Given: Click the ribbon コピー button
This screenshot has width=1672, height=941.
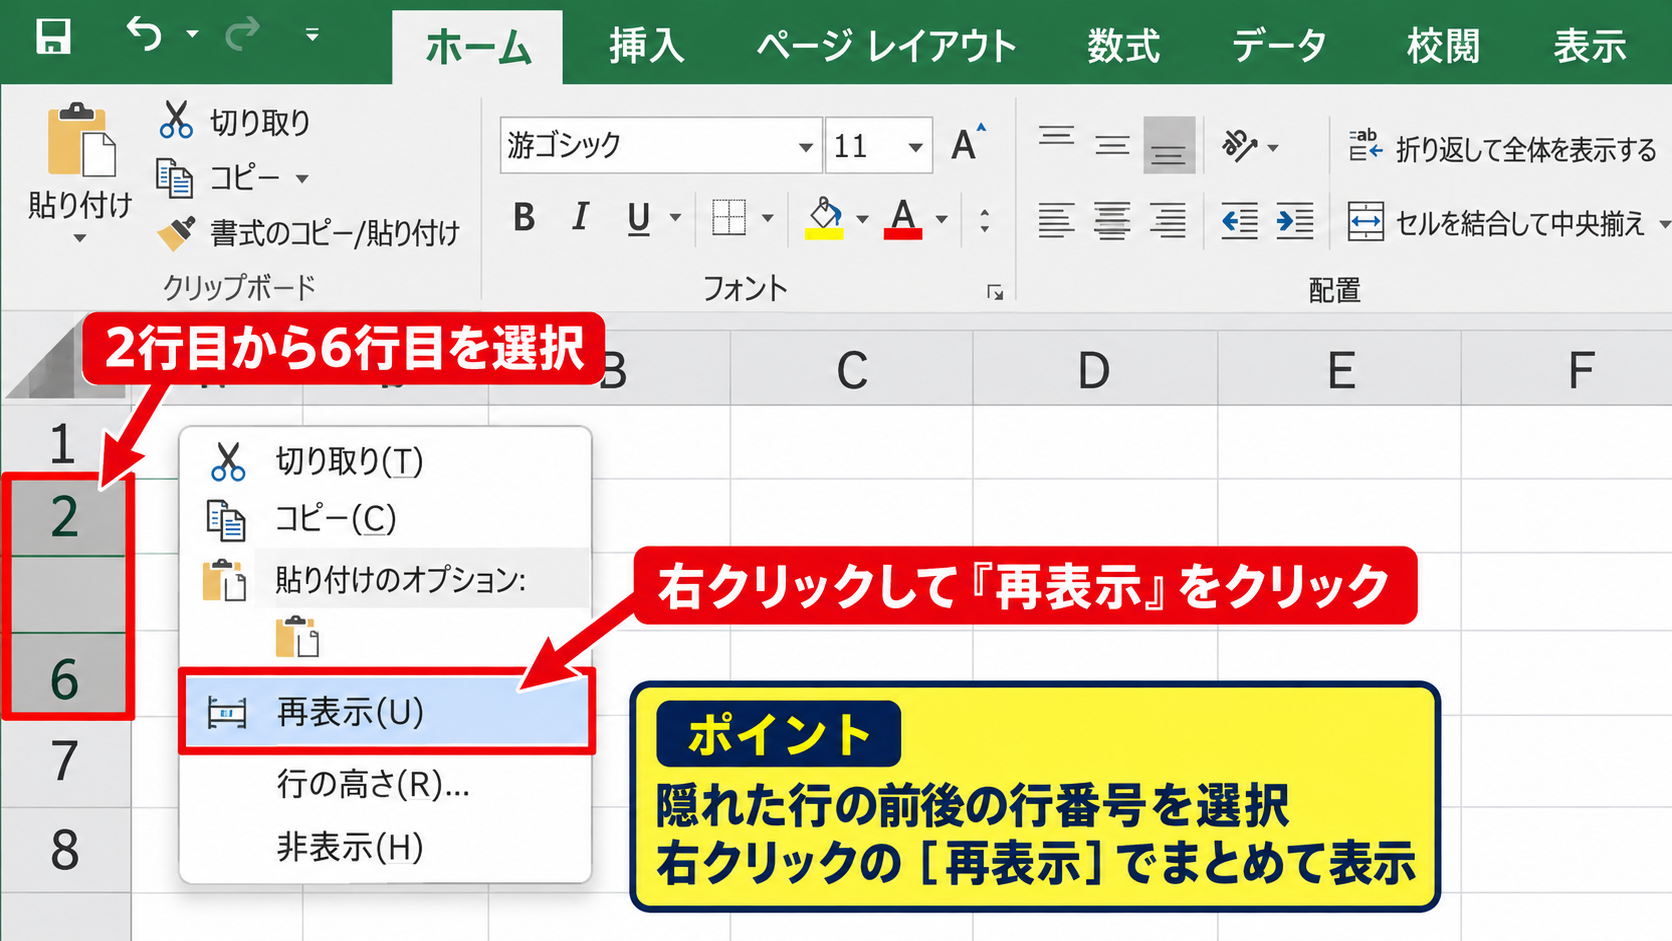Looking at the screenshot, I should 218,179.
